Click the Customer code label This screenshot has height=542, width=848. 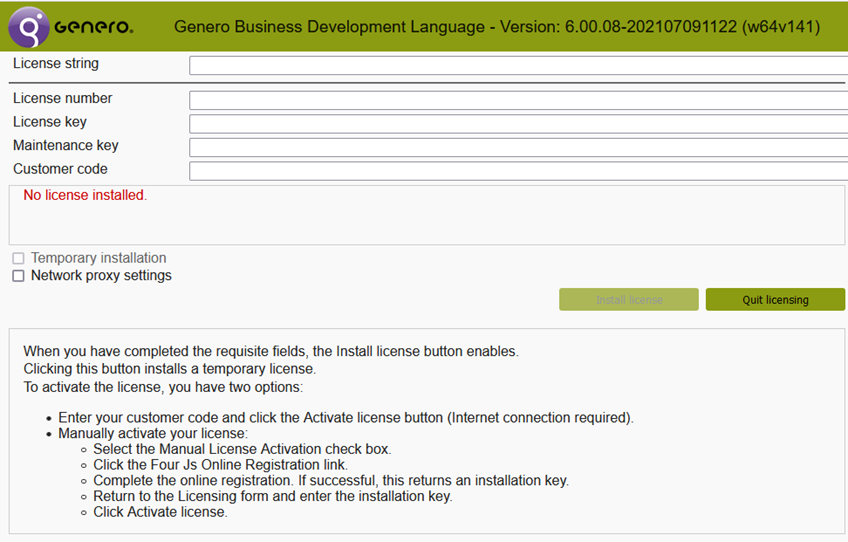[60, 169]
